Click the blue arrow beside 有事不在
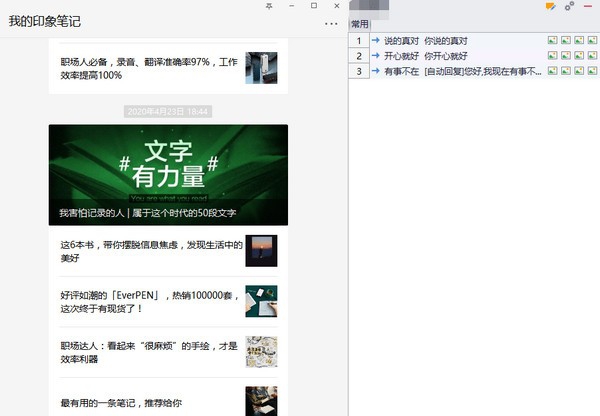Image resolution: width=600 pixels, height=416 pixels. [376, 71]
